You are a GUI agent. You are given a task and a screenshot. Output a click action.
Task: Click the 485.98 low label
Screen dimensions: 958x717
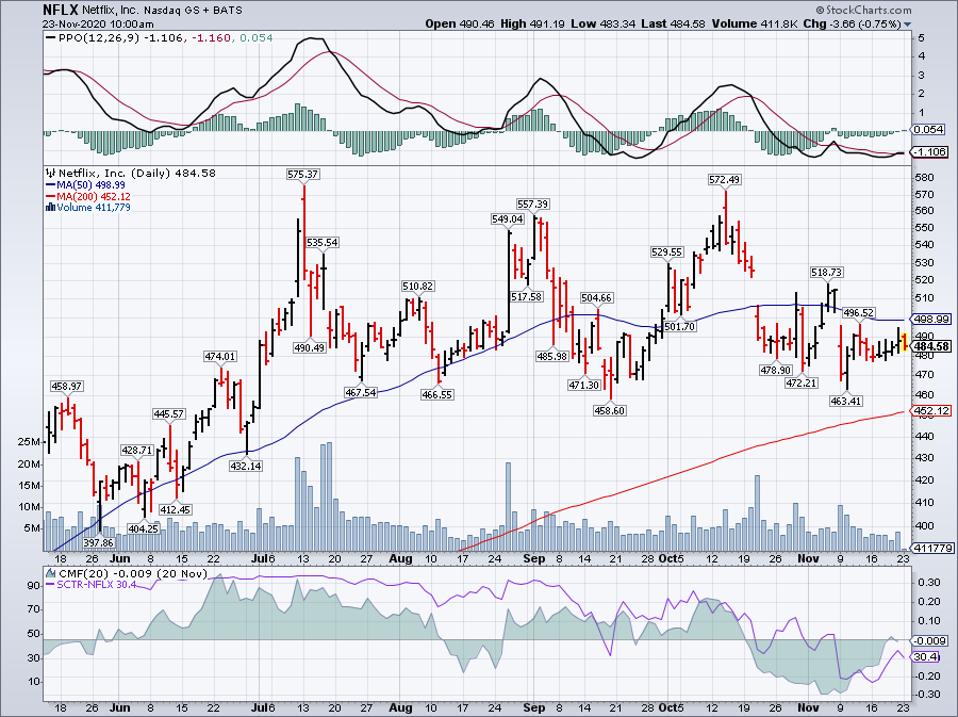pyautogui.click(x=552, y=356)
